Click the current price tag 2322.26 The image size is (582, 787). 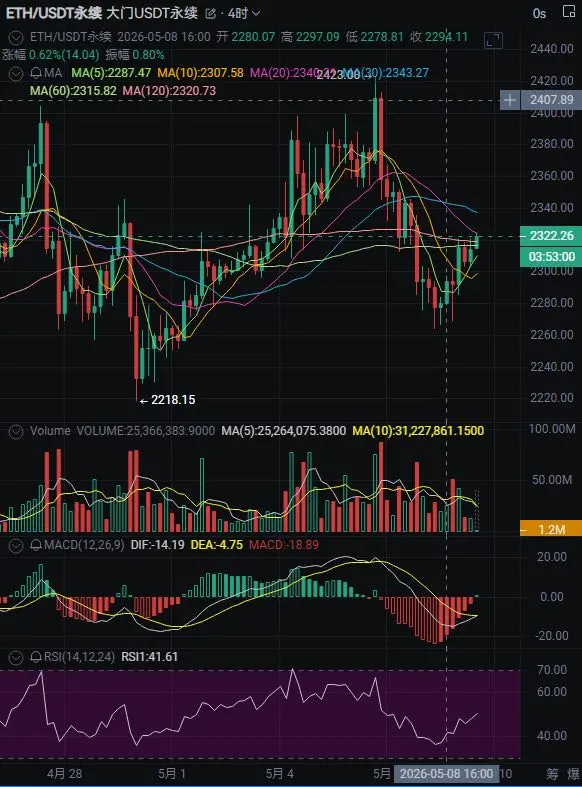tap(551, 236)
